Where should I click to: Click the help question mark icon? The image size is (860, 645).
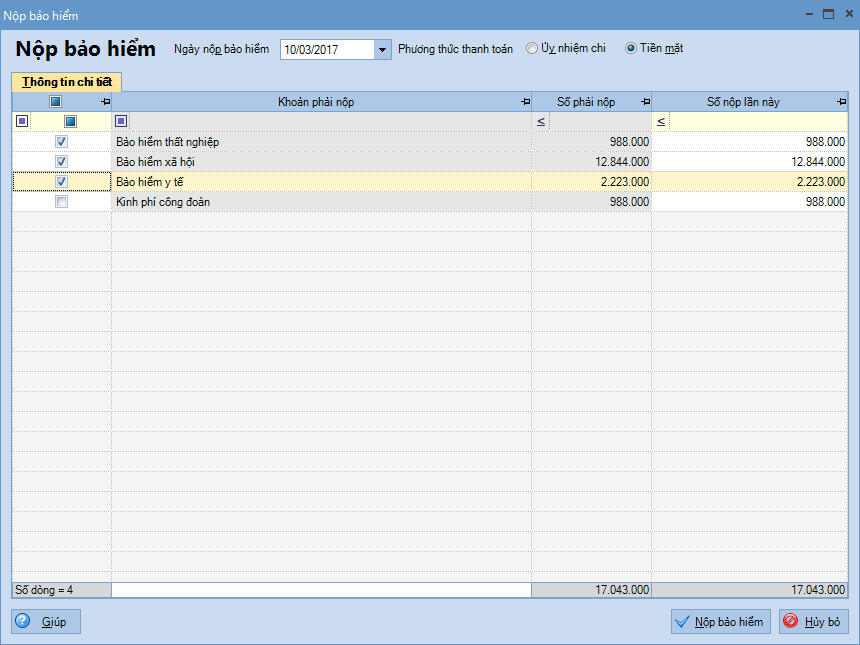pyautogui.click(x=24, y=621)
